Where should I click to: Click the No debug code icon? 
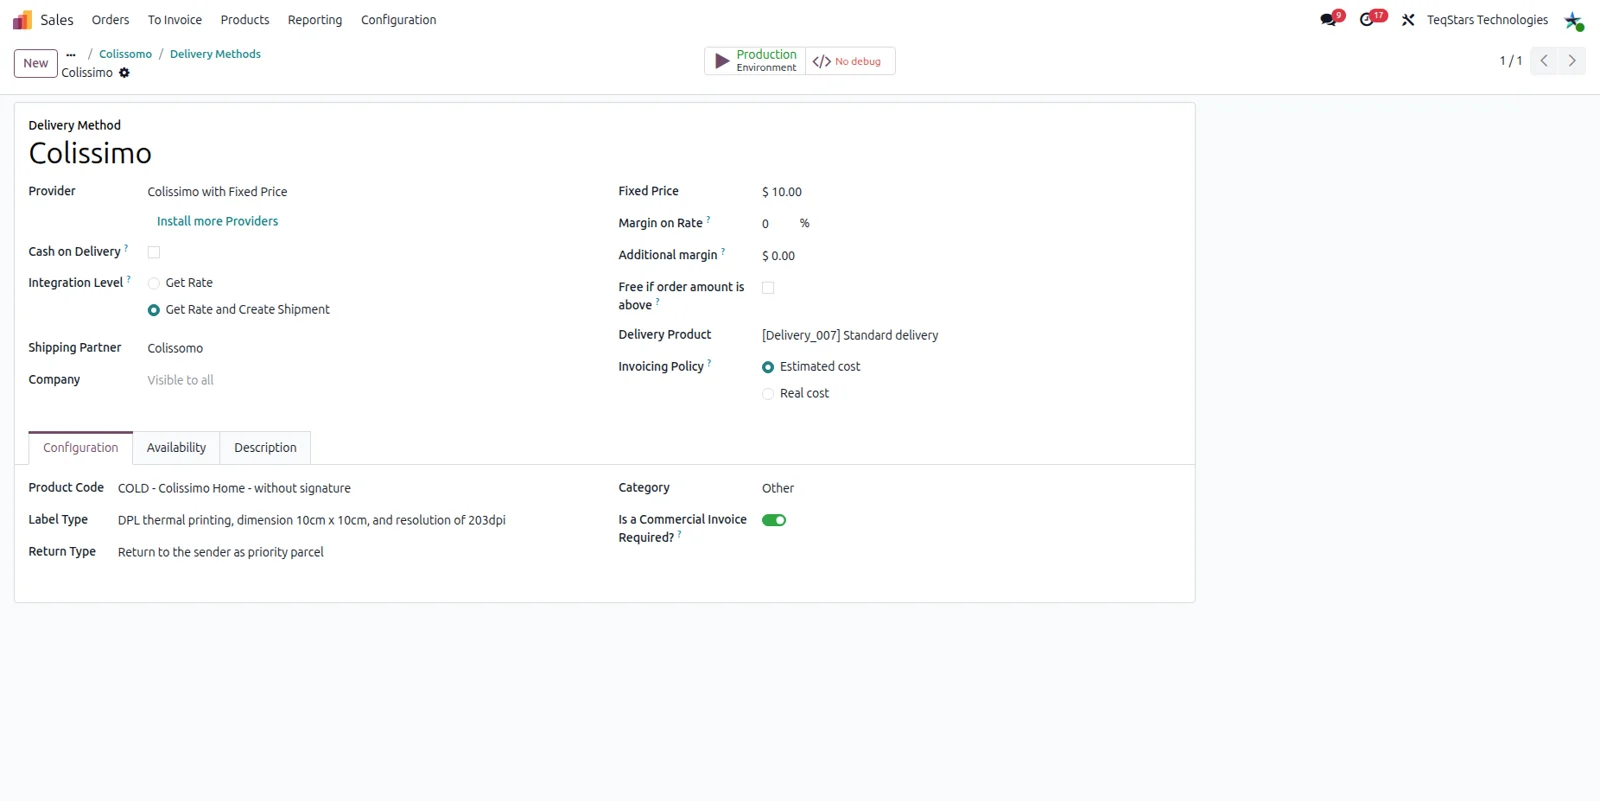click(x=822, y=62)
